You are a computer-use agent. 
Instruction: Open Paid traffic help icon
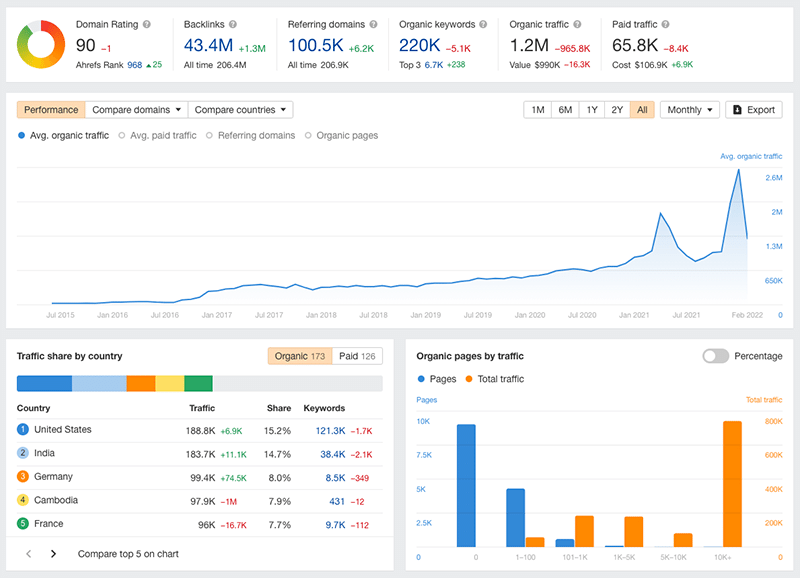(665, 24)
